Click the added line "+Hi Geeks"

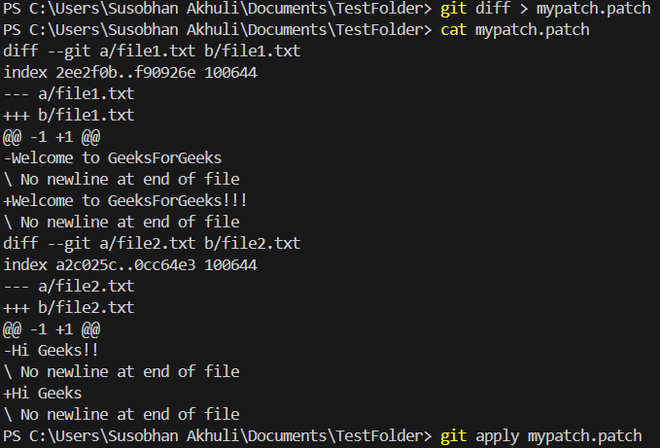[43, 393]
